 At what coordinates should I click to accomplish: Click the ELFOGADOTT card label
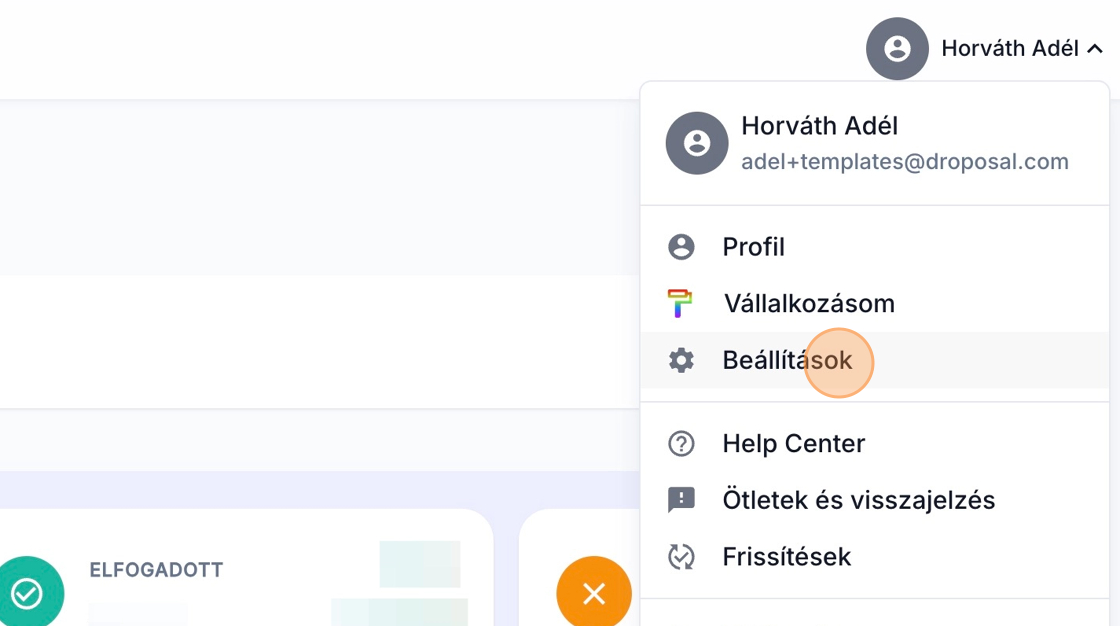click(x=156, y=570)
